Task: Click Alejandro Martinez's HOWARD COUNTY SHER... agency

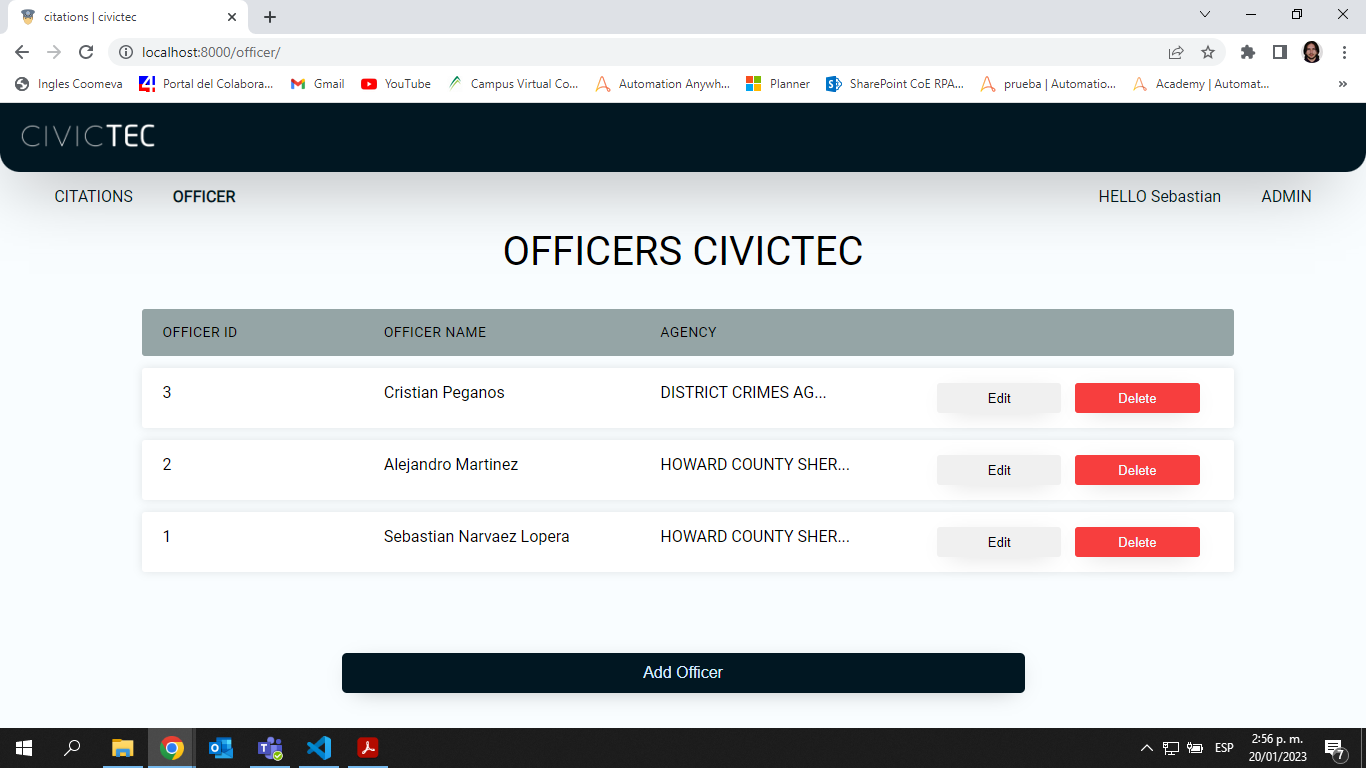Action: pyautogui.click(x=755, y=464)
